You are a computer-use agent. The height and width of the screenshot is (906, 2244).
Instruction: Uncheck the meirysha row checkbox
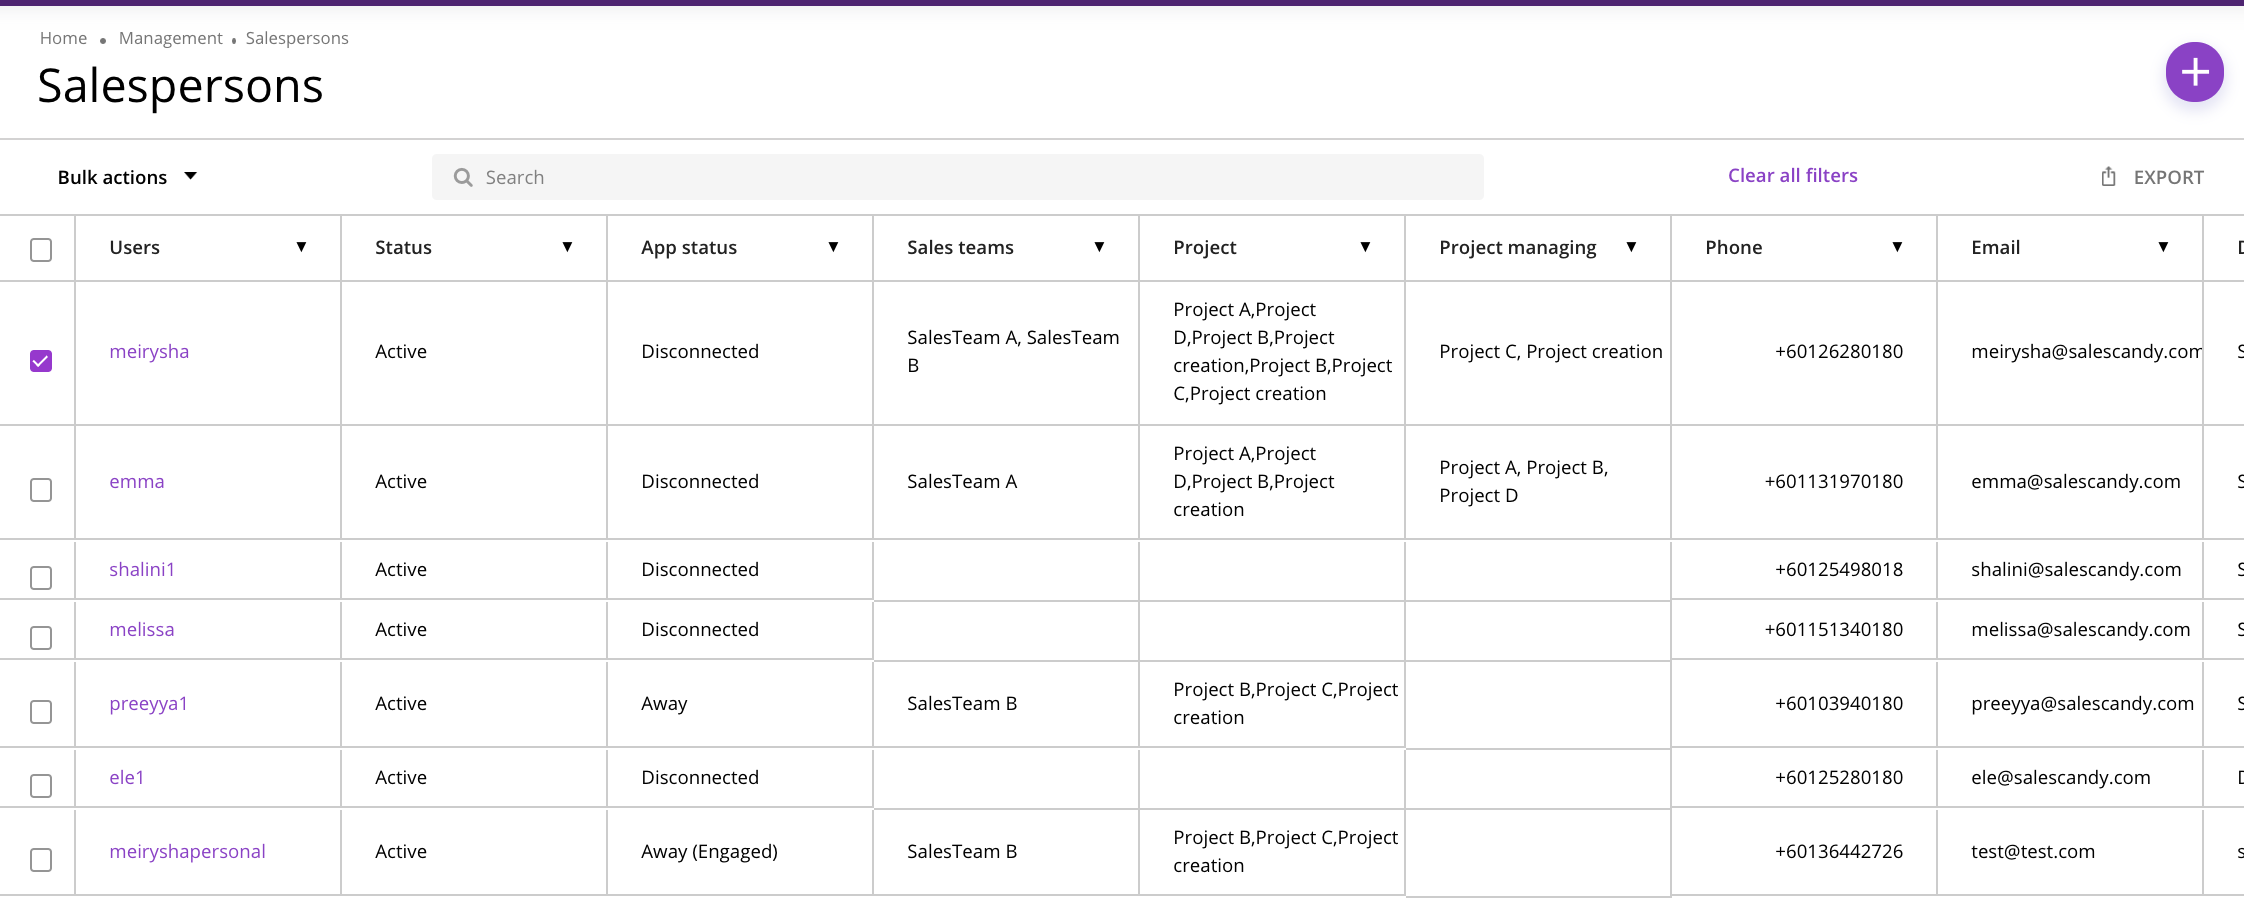(x=41, y=360)
